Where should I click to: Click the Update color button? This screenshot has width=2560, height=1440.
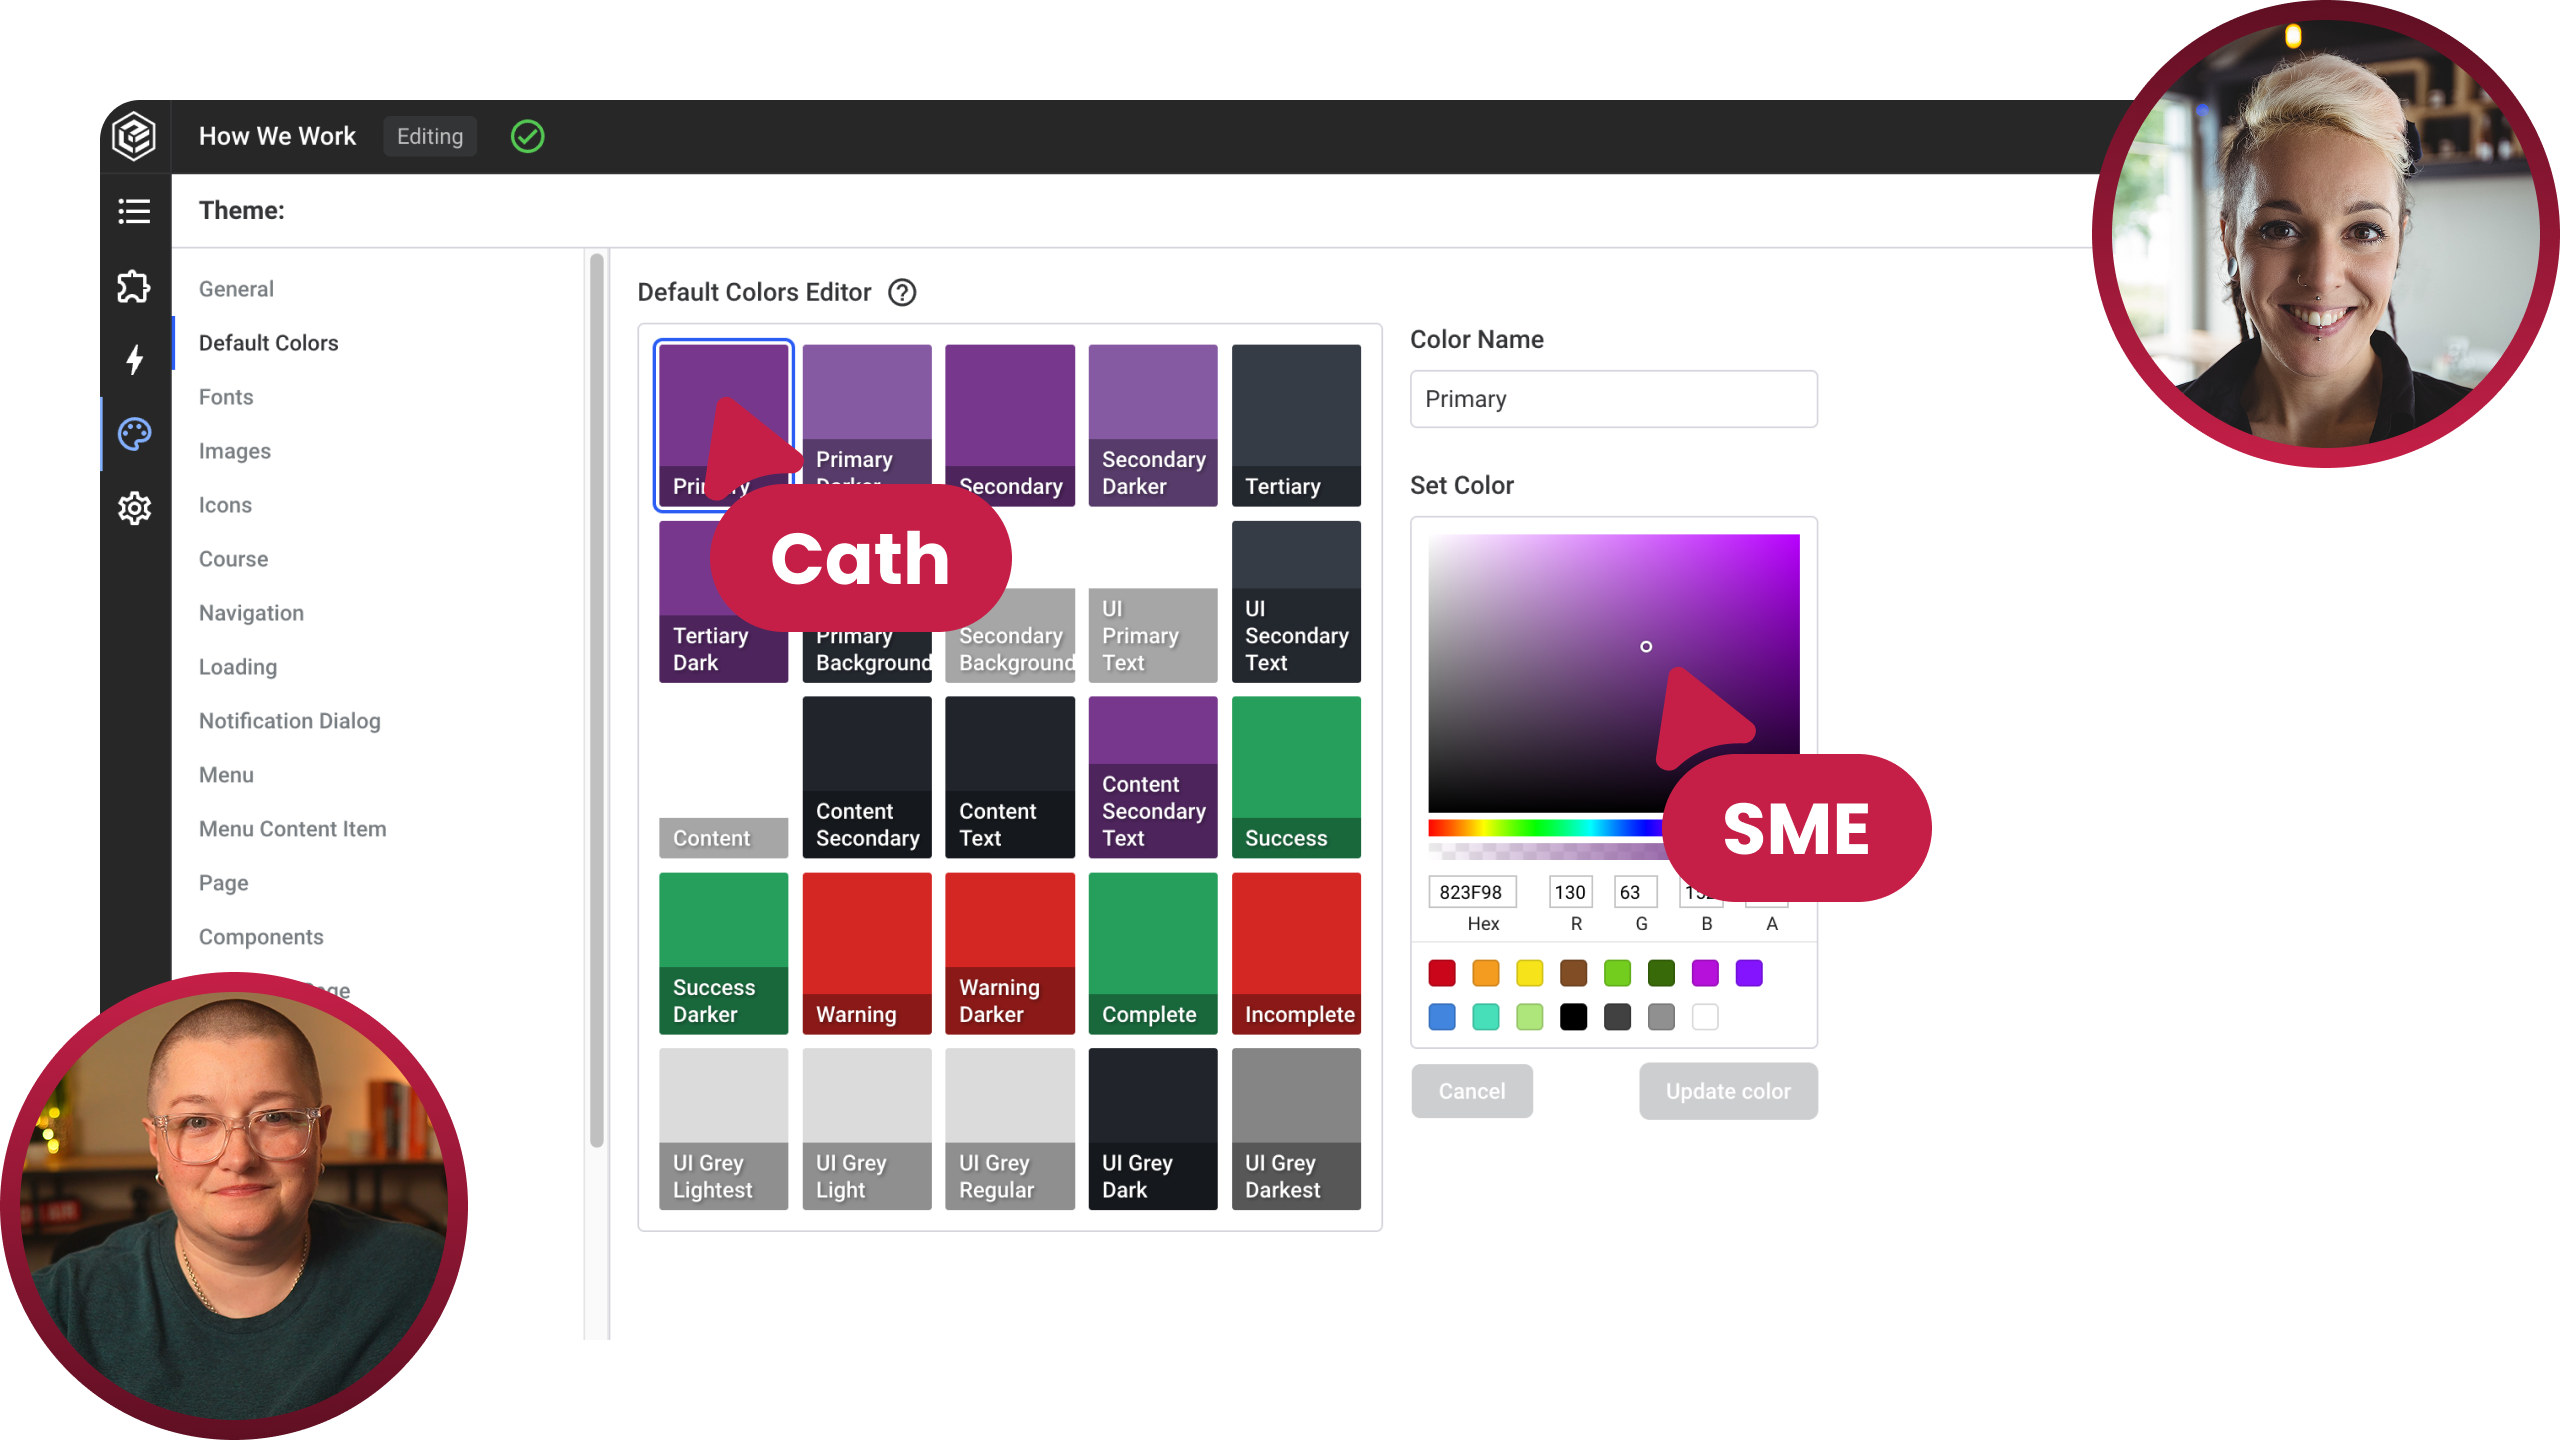[x=1728, y=1091]
